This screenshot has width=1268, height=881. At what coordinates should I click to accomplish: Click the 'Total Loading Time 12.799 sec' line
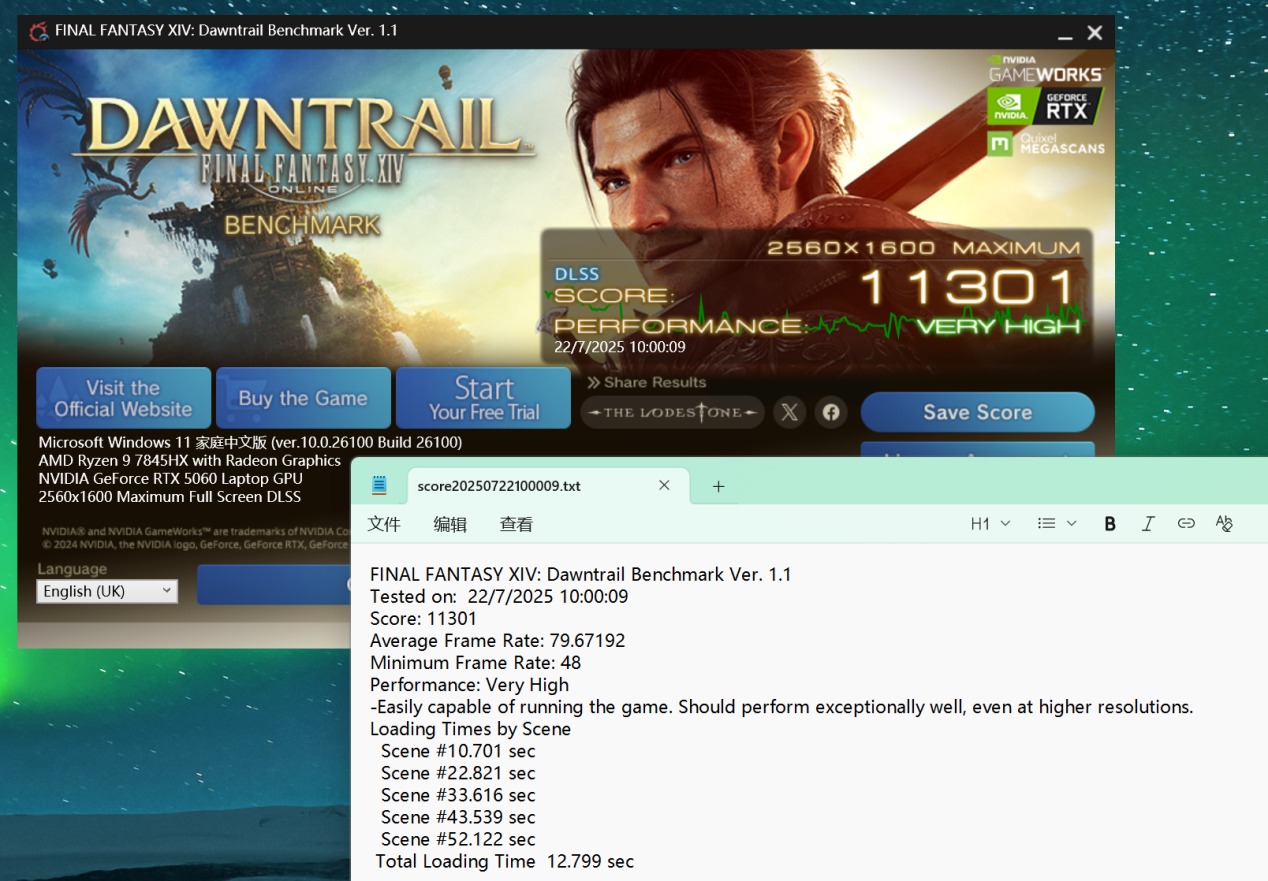[505, 861]
